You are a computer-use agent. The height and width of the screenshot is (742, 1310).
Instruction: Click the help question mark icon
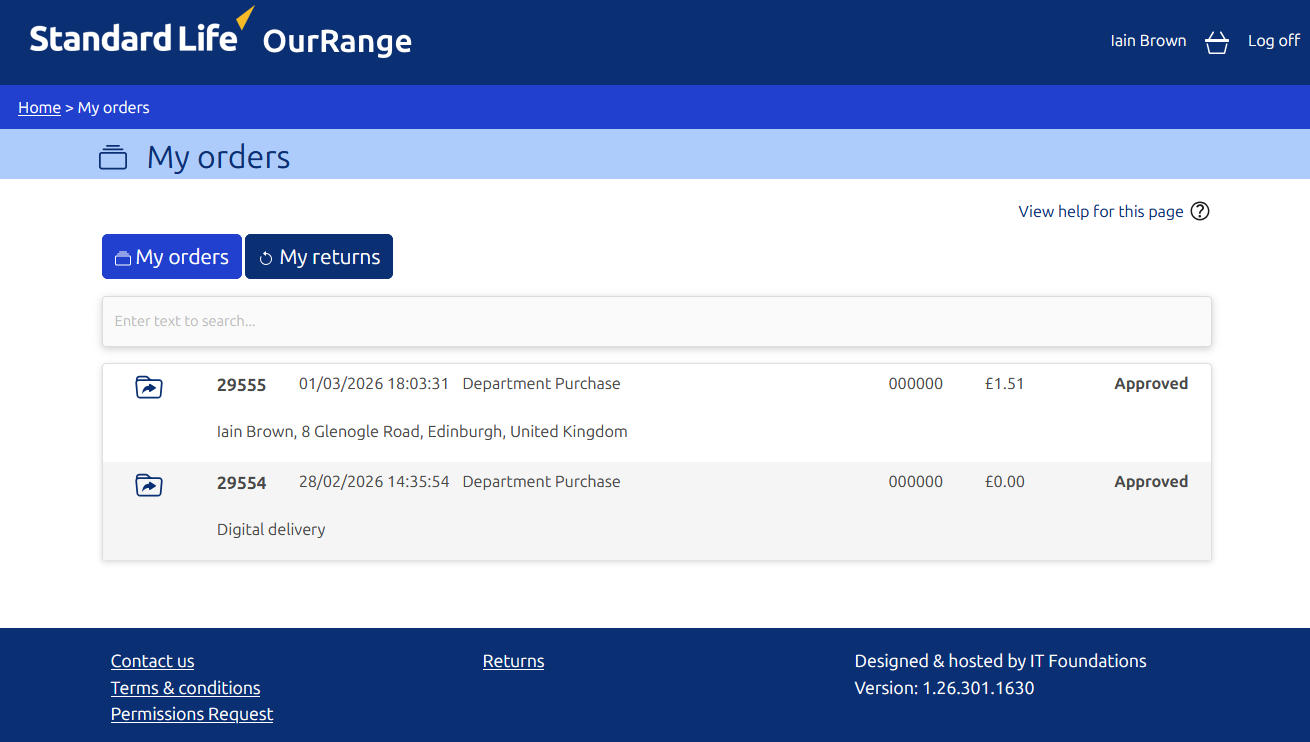(x=1200, y=211)
